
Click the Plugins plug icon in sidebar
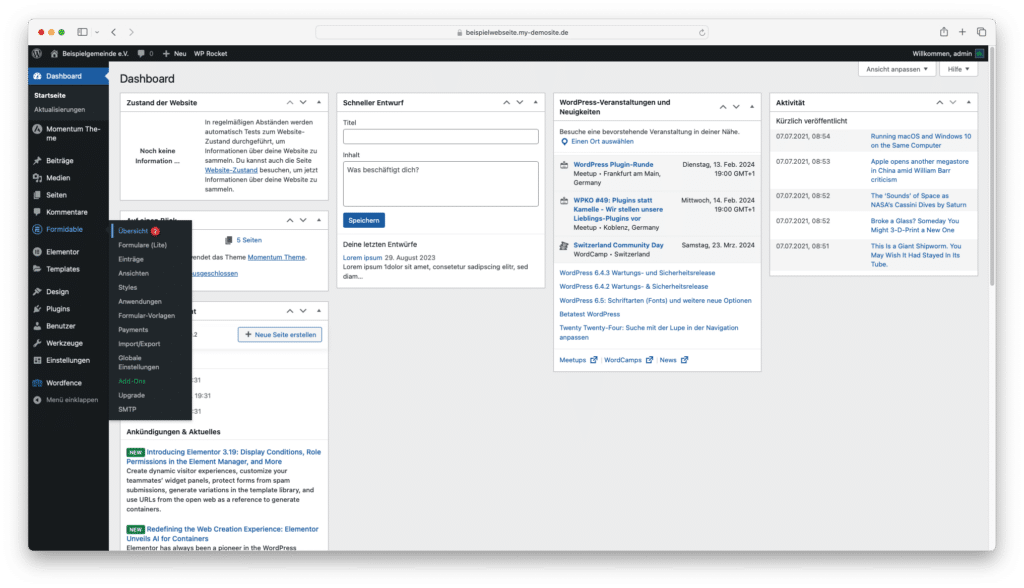click(x=37, y=309)
